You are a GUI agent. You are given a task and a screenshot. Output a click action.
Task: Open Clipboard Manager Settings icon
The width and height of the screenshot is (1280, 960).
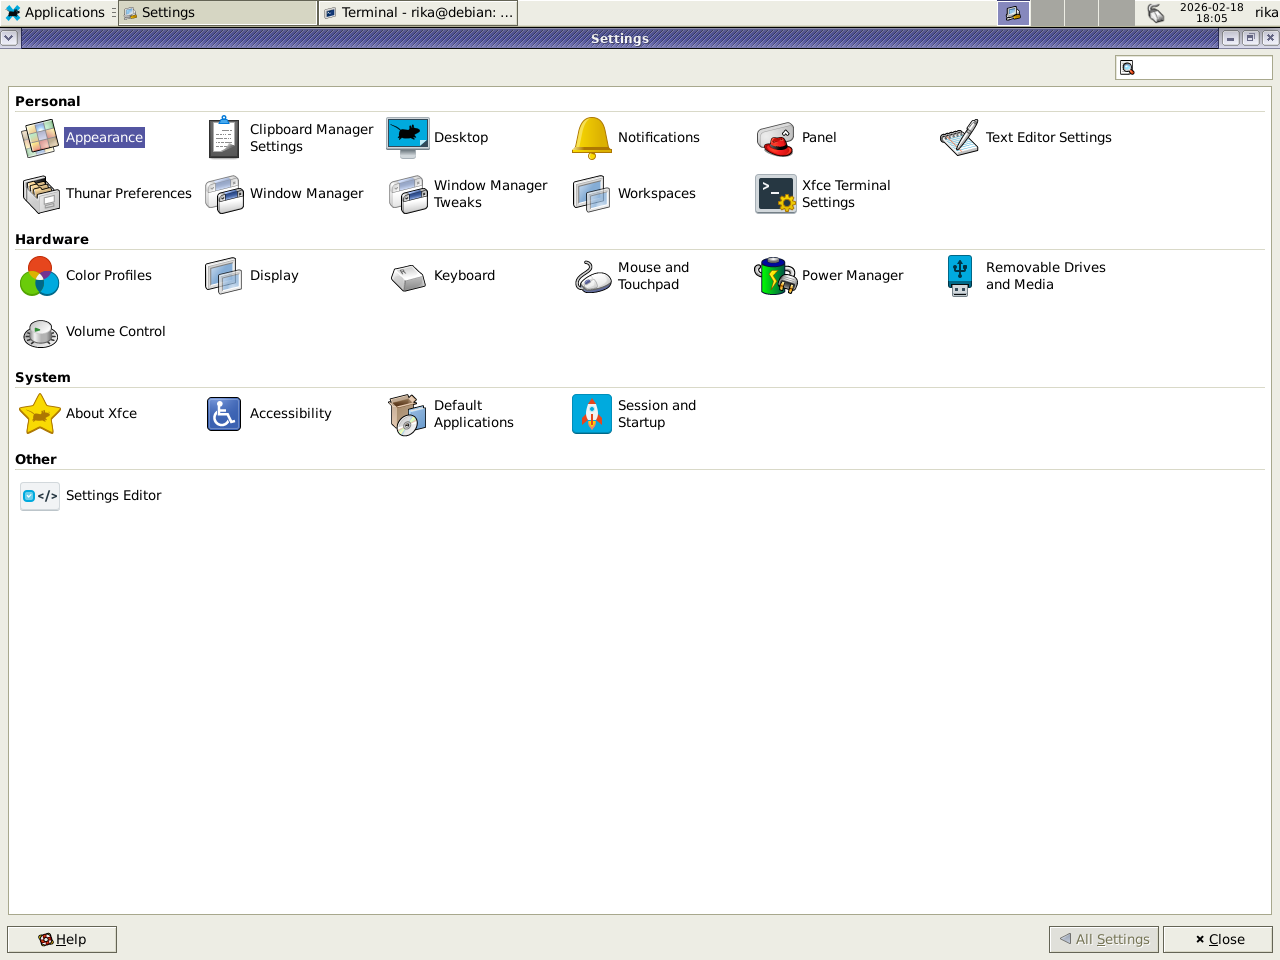point(224,138)
